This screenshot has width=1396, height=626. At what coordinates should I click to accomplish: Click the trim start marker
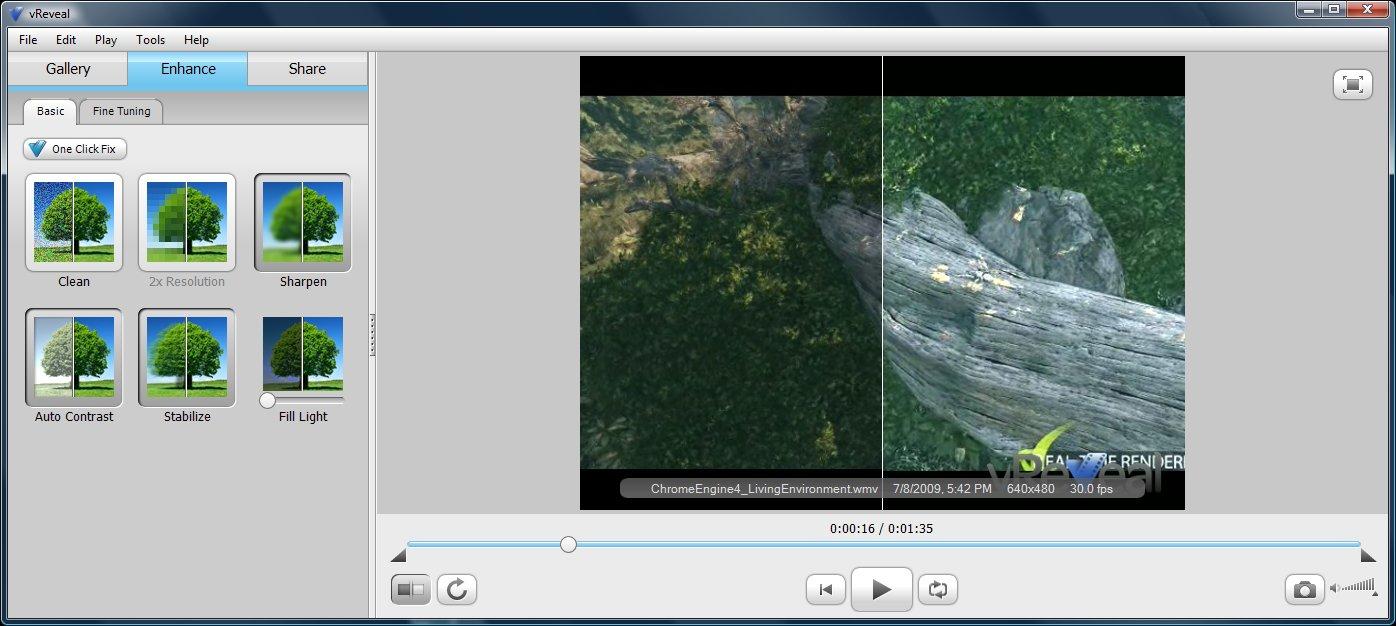point(399,555)
